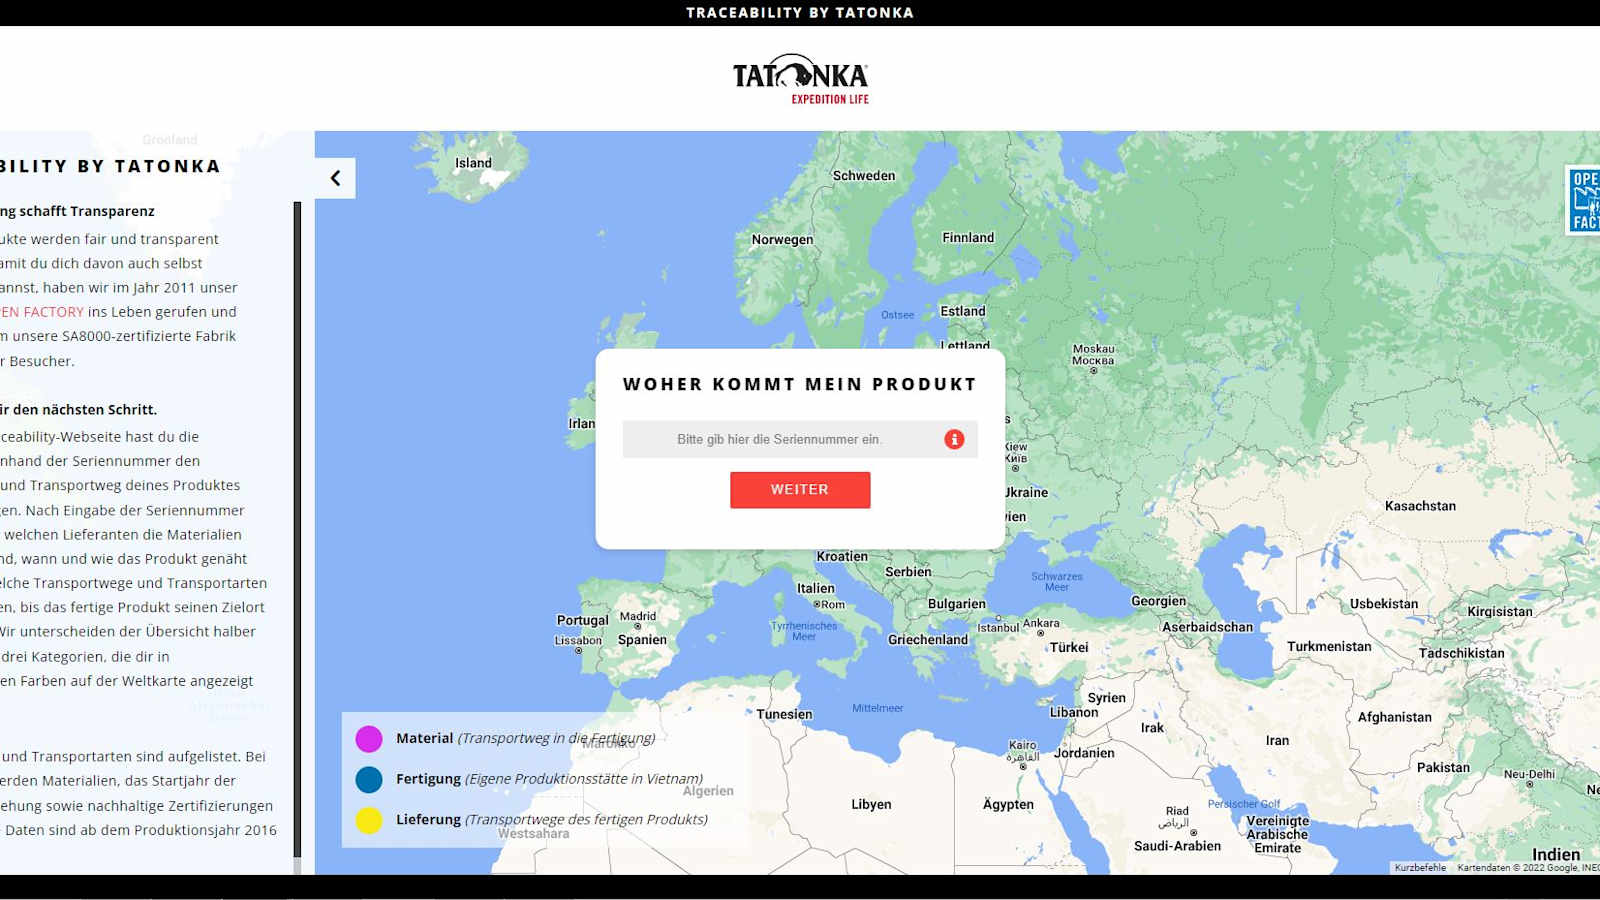Click the Georgien label on the map

(1158, 602)
